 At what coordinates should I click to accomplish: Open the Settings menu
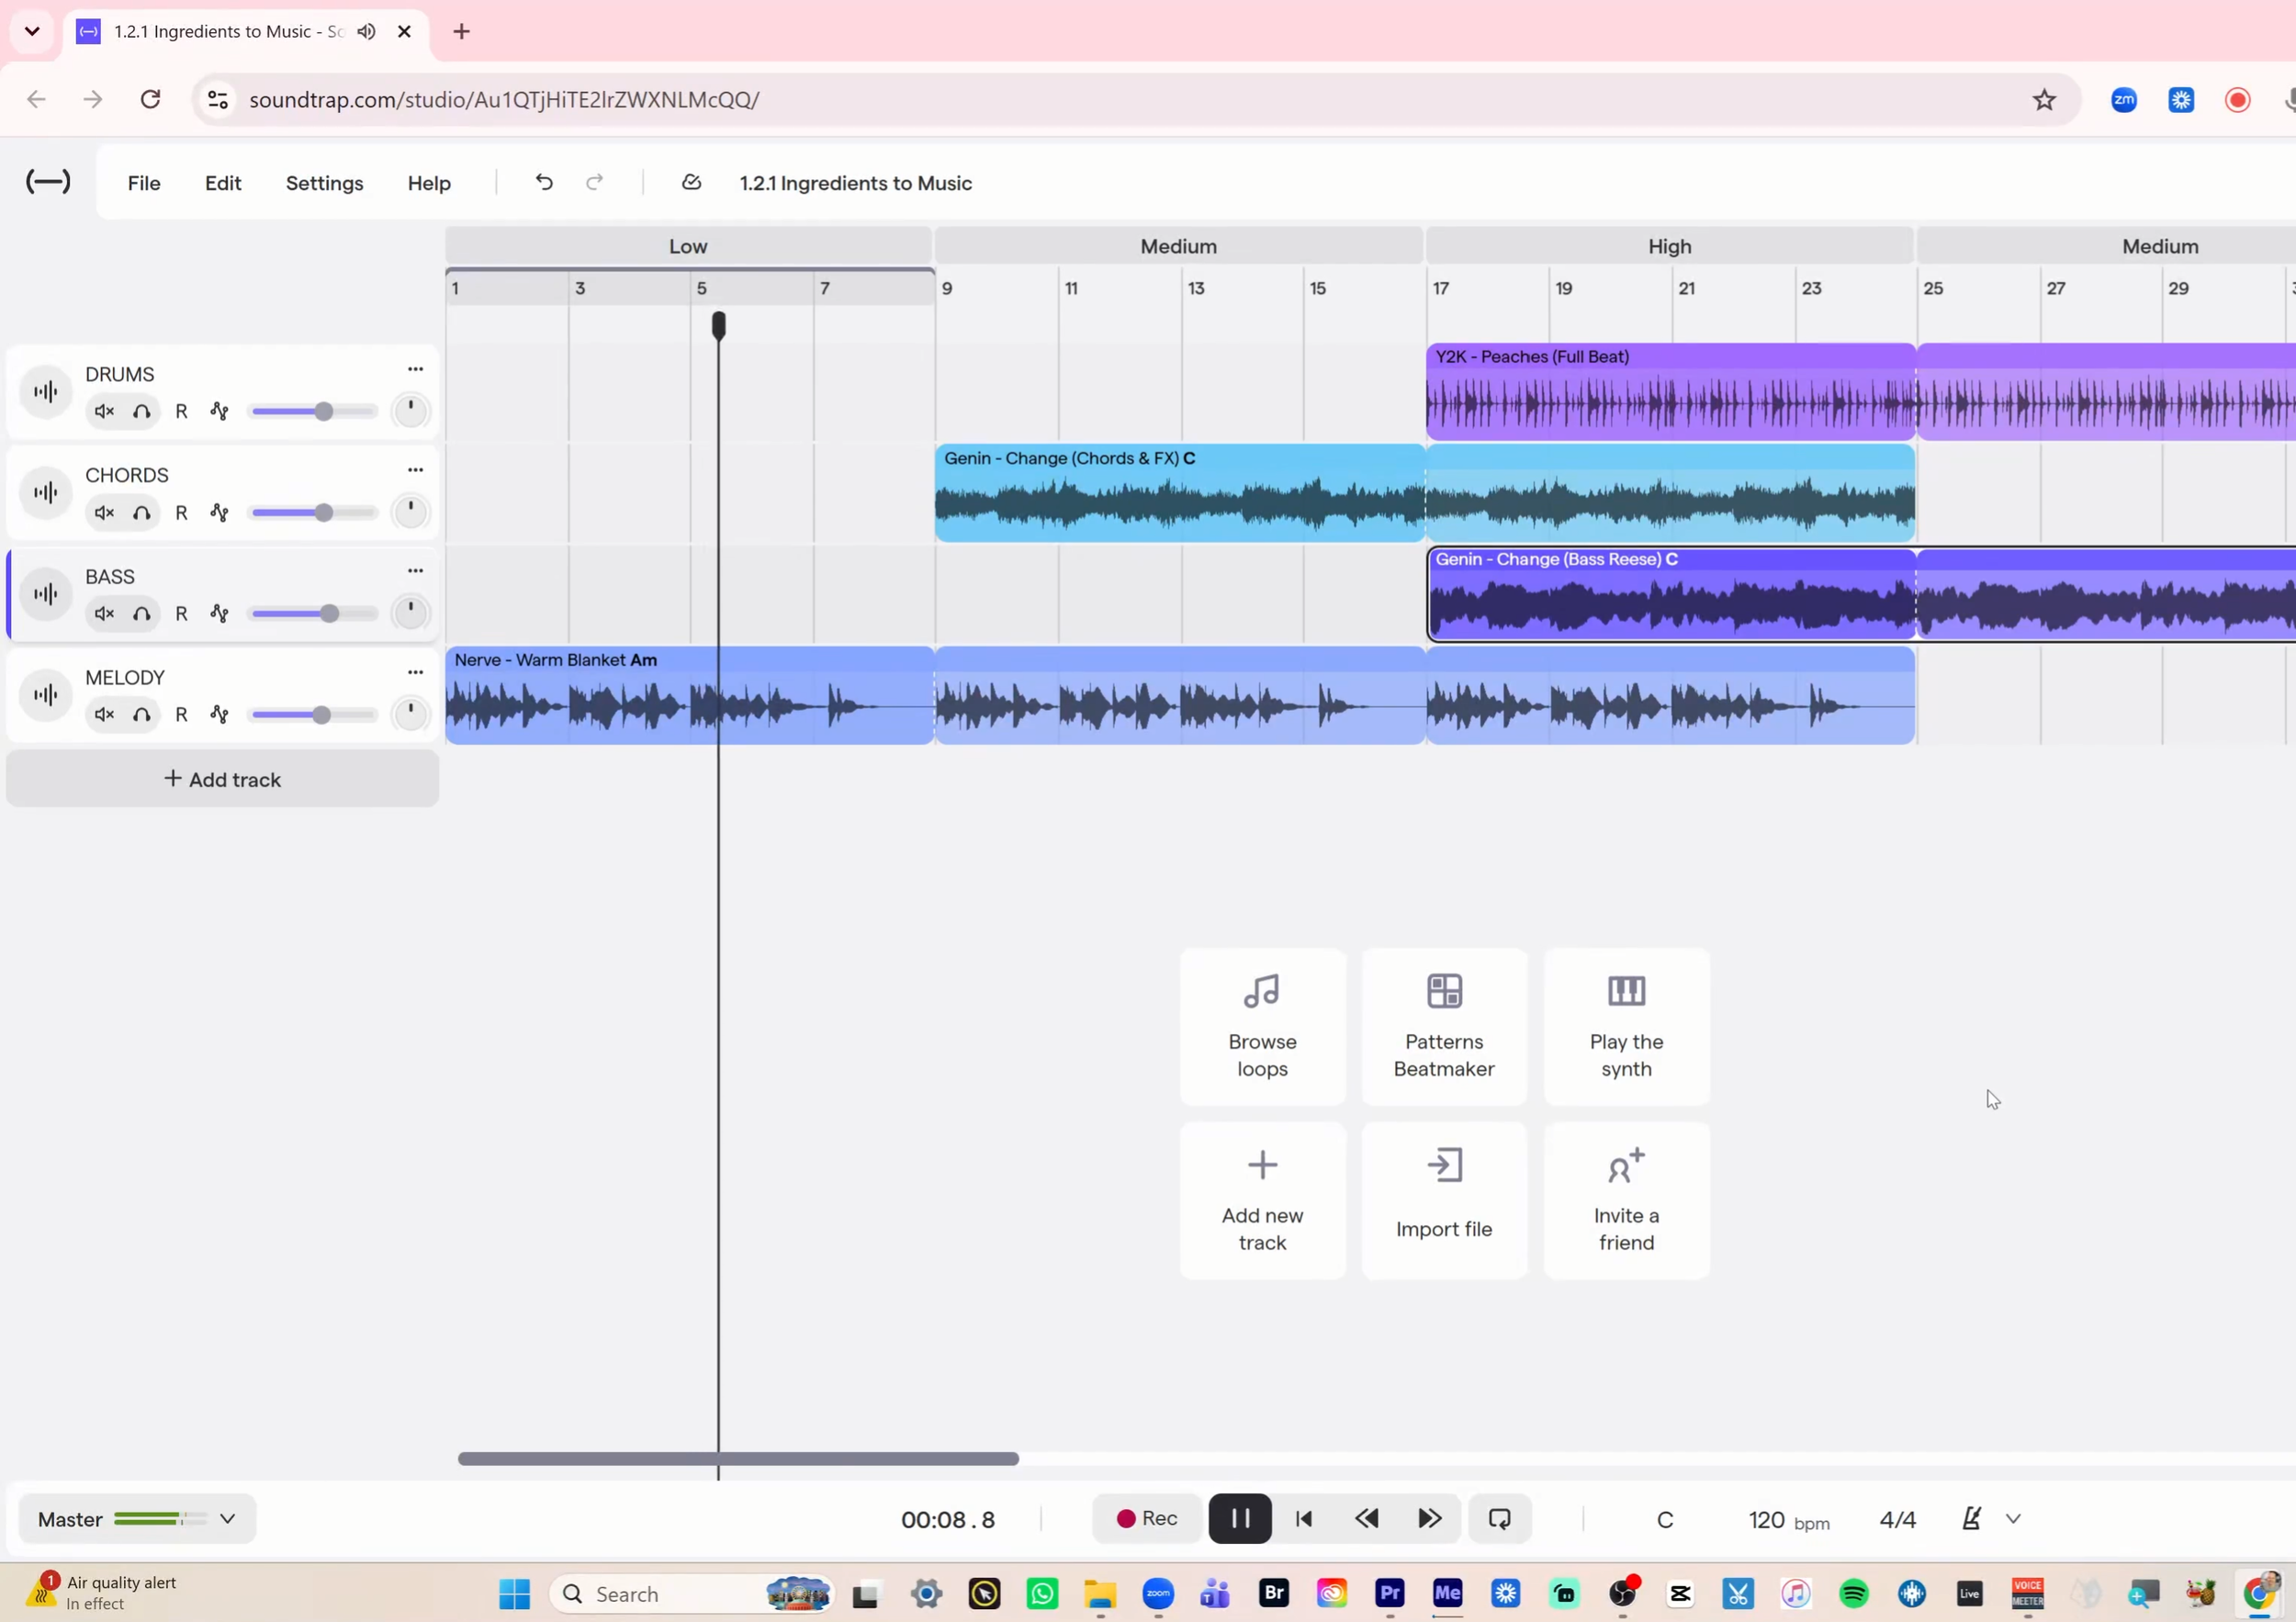point(324,183)
